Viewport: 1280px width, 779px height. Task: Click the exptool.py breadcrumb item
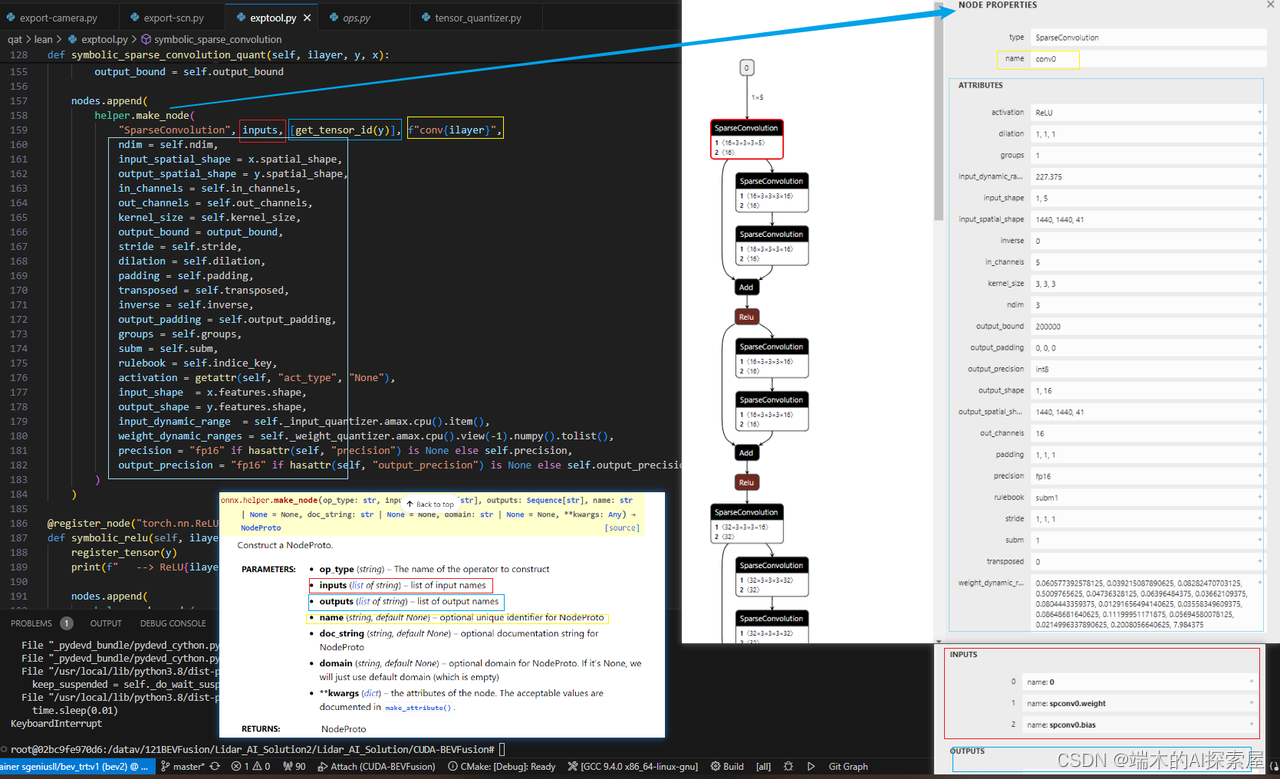coord(98,40)
